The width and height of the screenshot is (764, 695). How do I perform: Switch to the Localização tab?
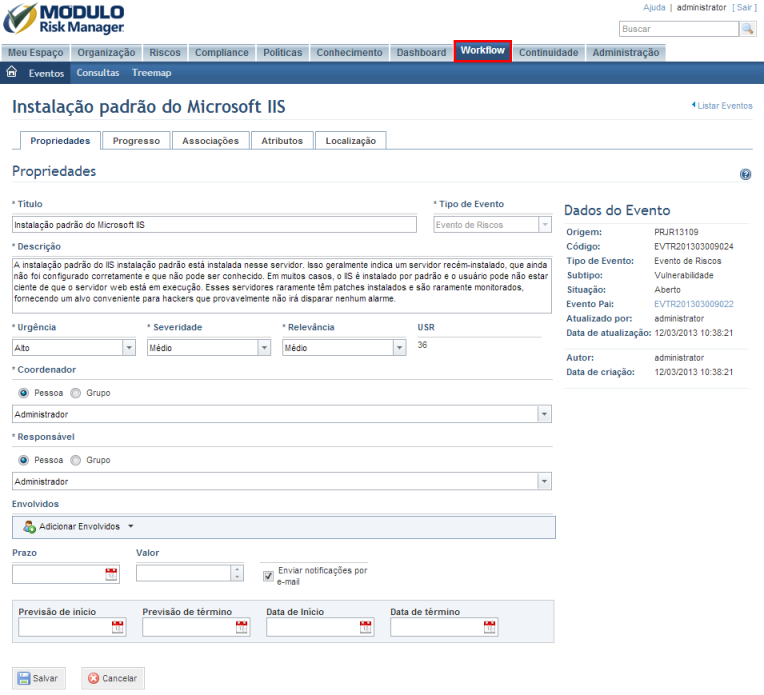coord(351,140)
